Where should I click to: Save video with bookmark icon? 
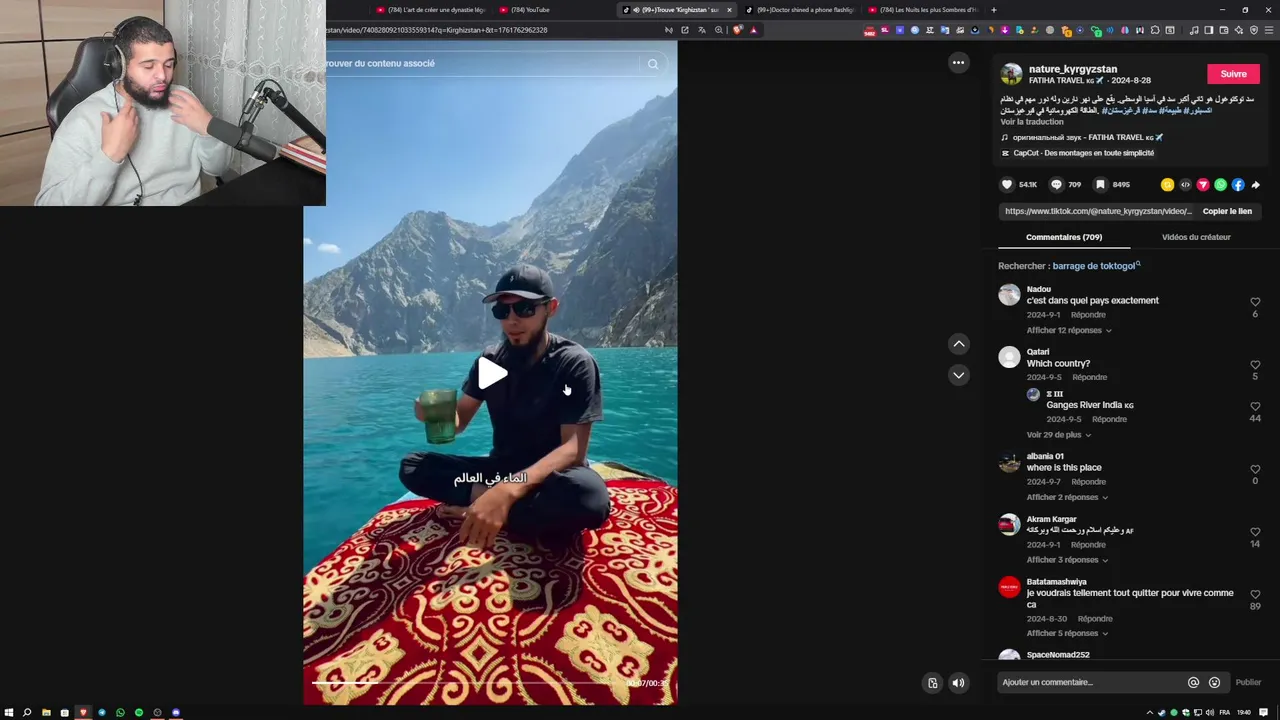(1100, 184)
